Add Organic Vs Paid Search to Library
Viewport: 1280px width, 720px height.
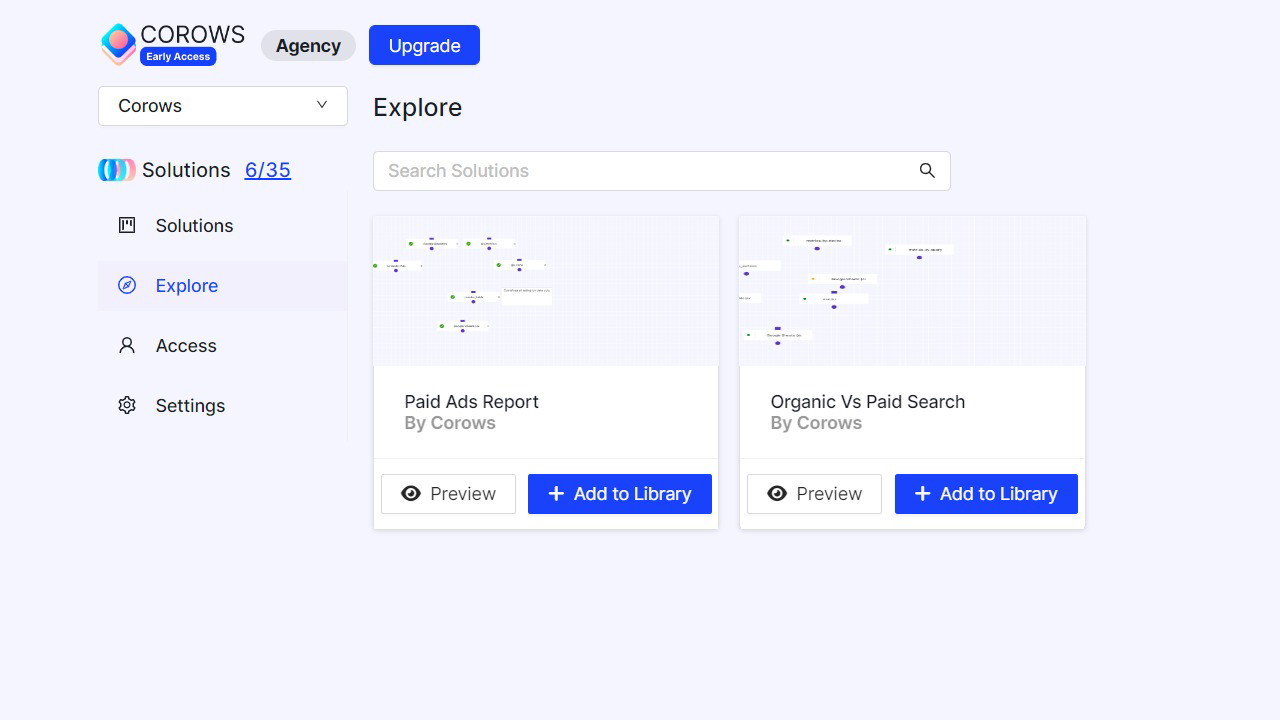click(x=986, y=494)
